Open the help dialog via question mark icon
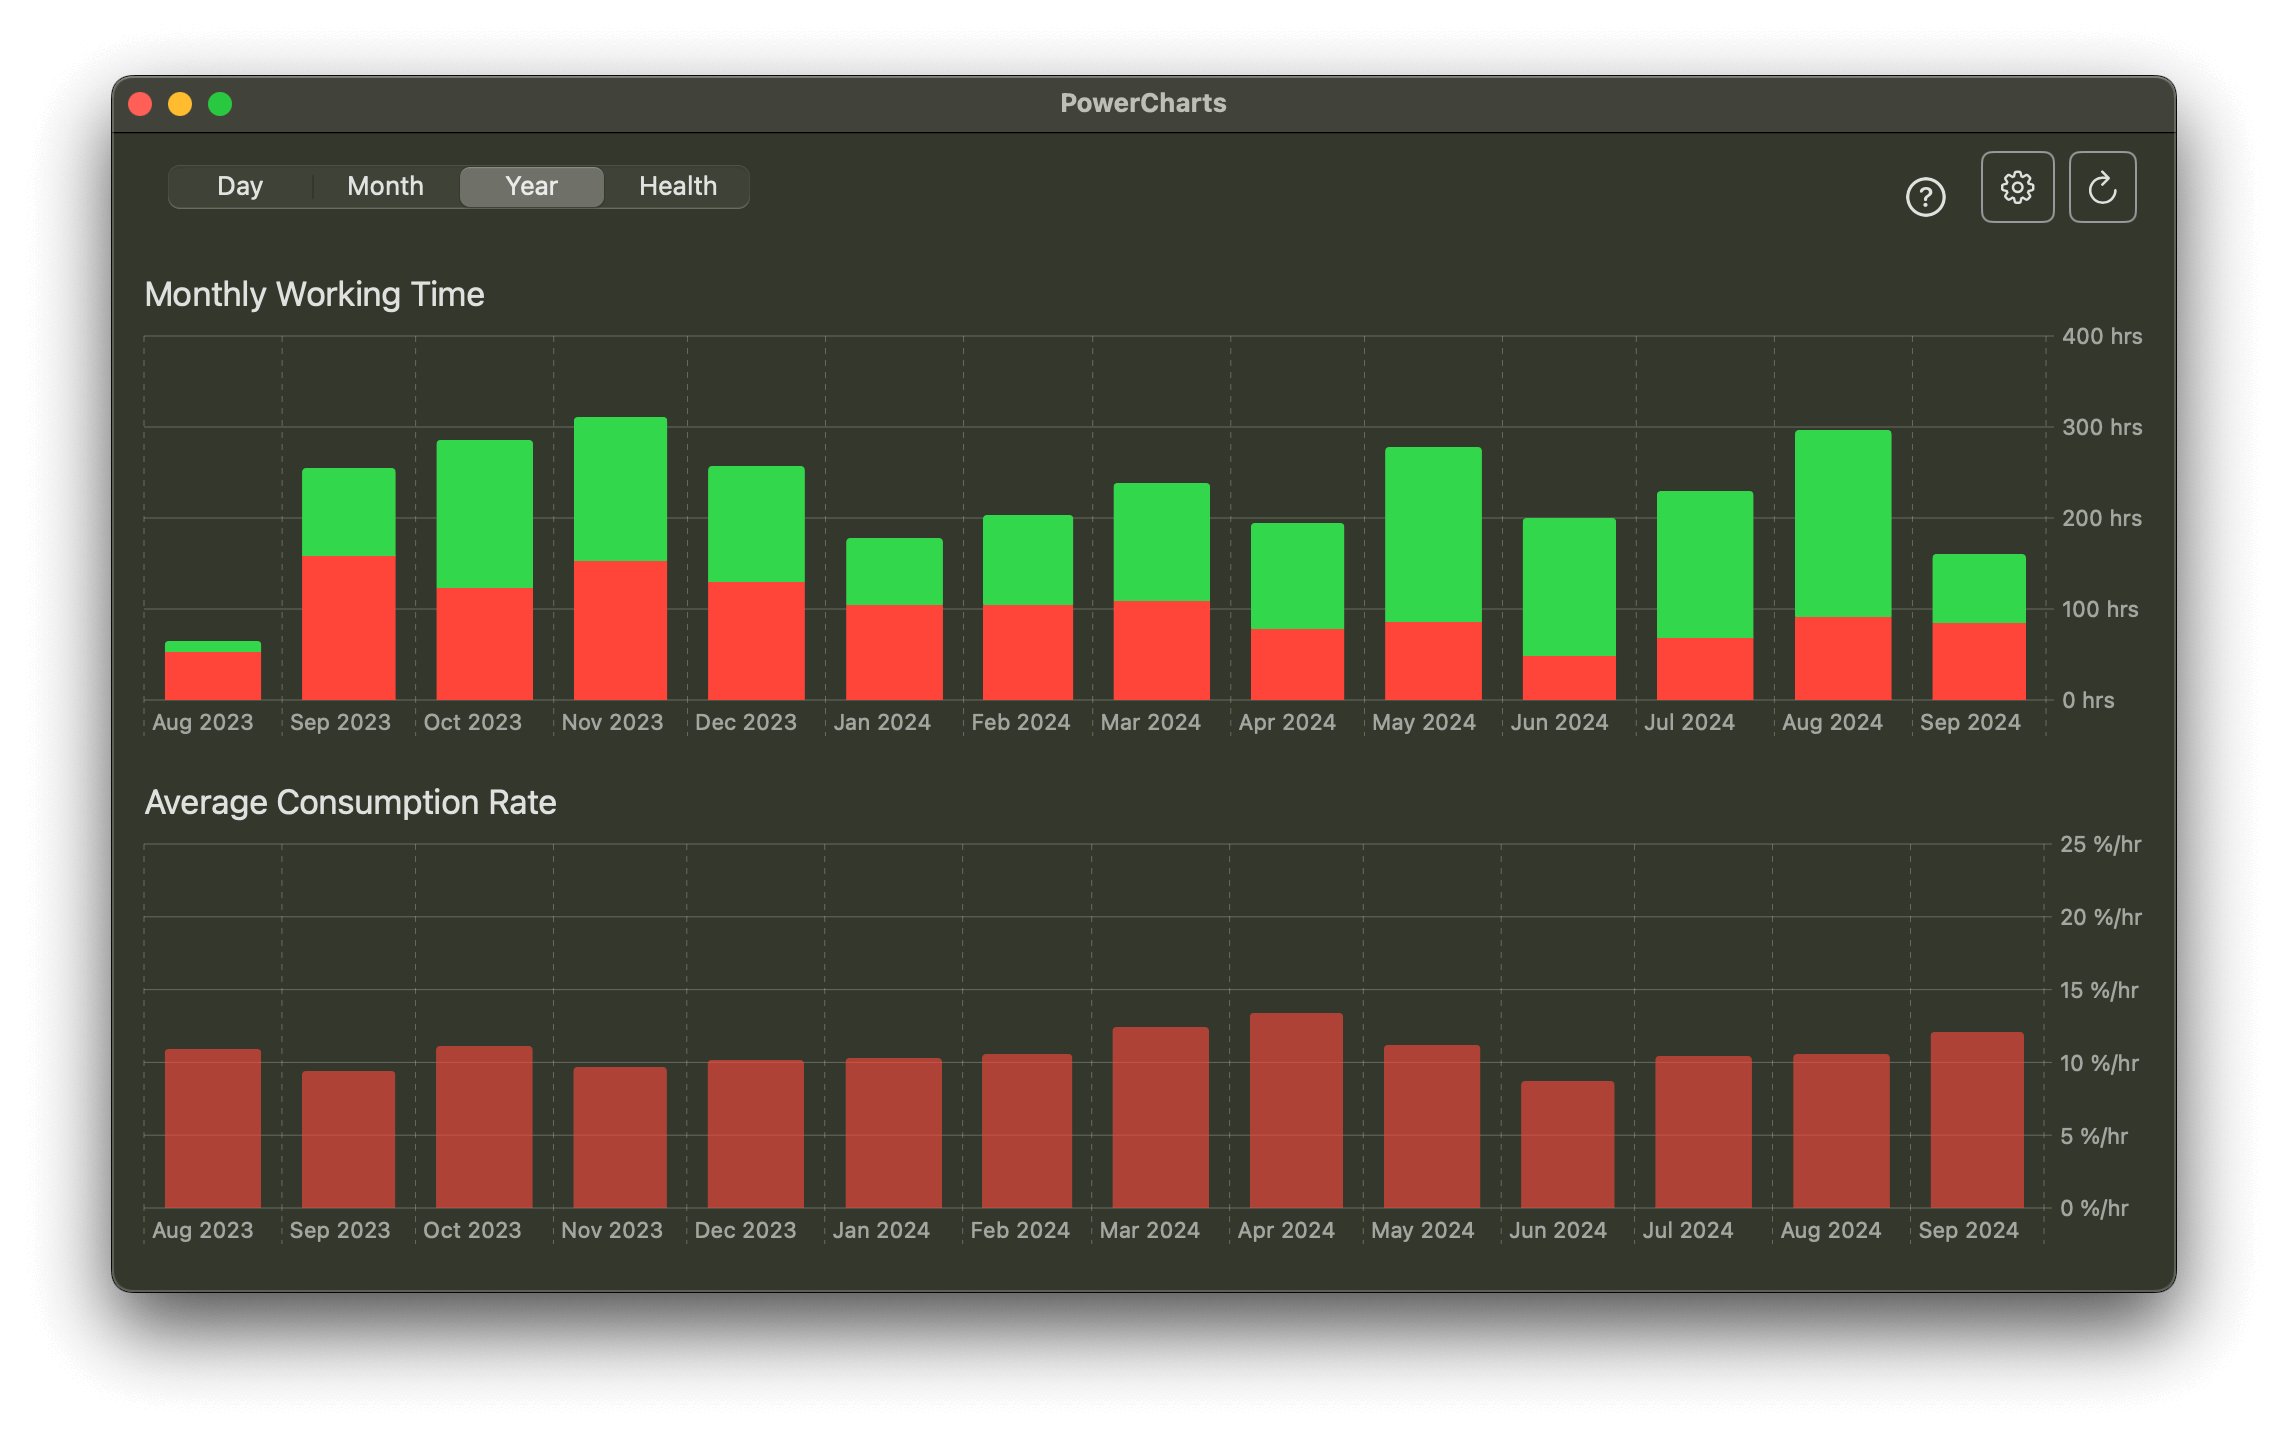This screenshot has height=1440, width=2288. [1925, 198]
